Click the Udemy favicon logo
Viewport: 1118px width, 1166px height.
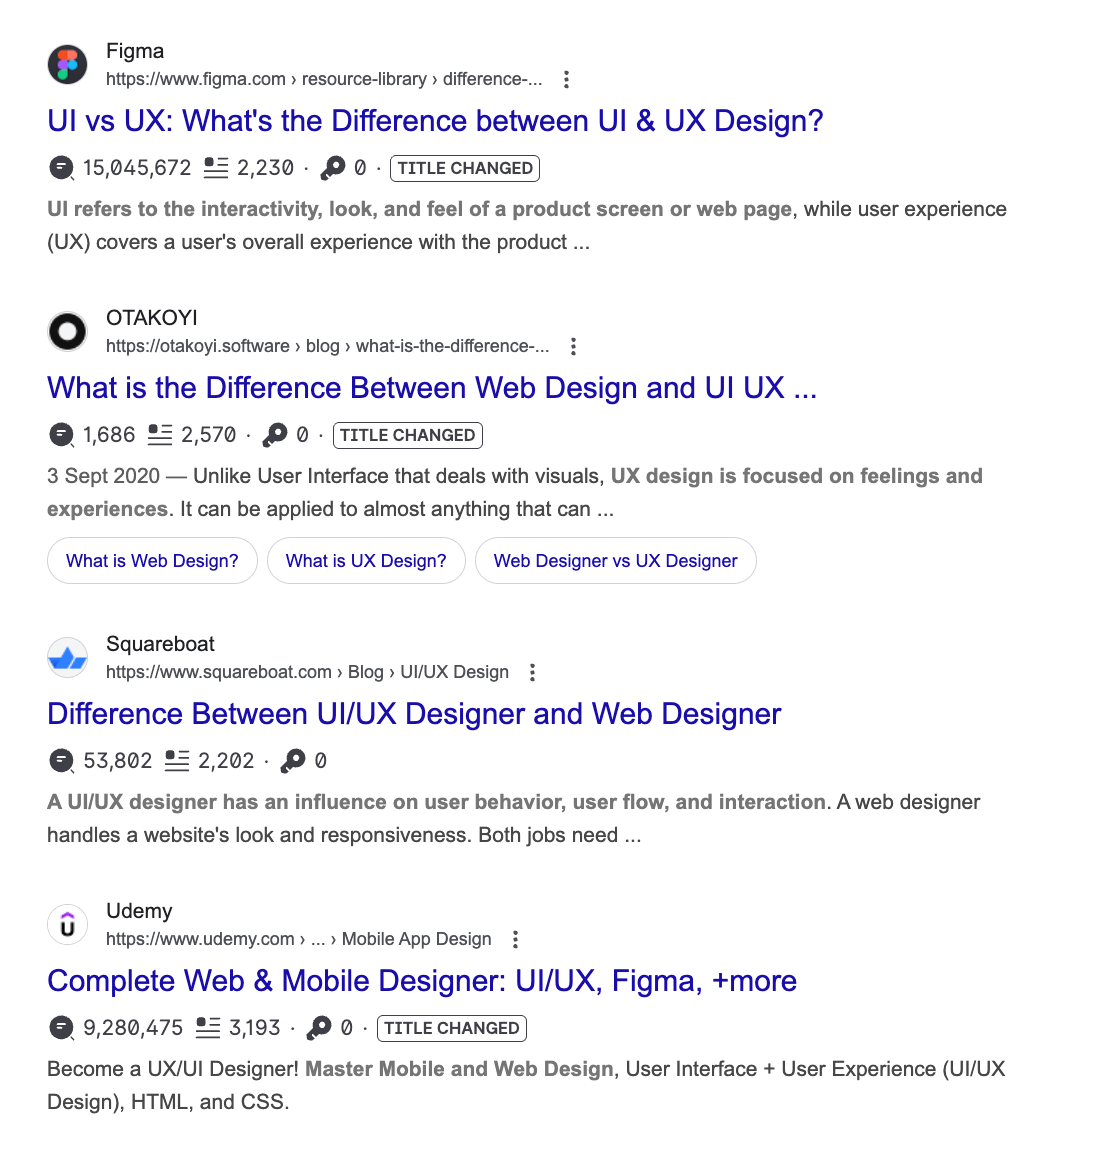click(67, 925)
